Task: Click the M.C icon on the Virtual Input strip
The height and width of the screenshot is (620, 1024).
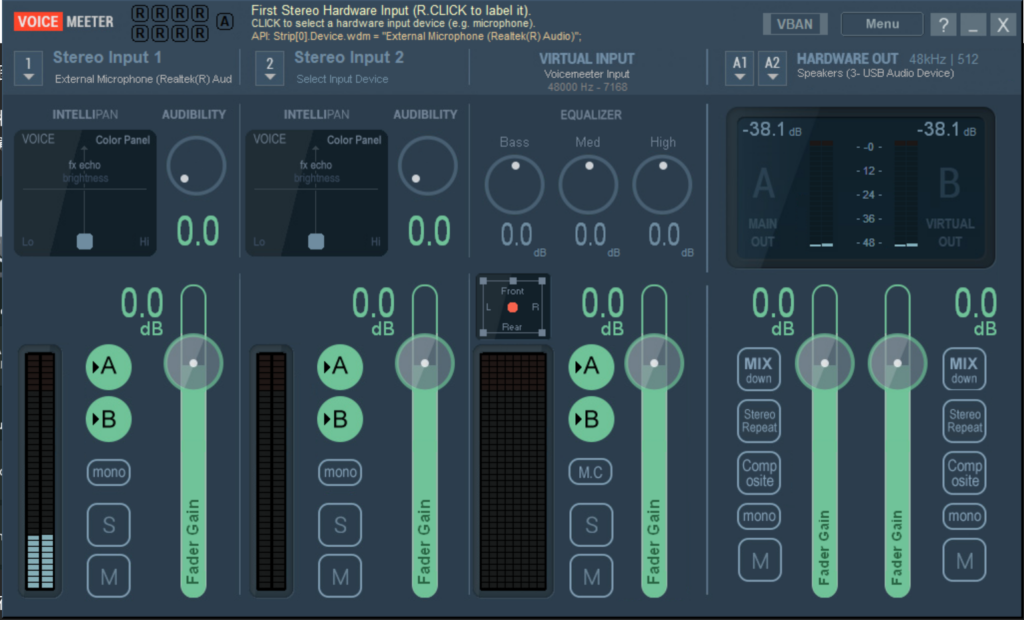Action: coord(591,472)
